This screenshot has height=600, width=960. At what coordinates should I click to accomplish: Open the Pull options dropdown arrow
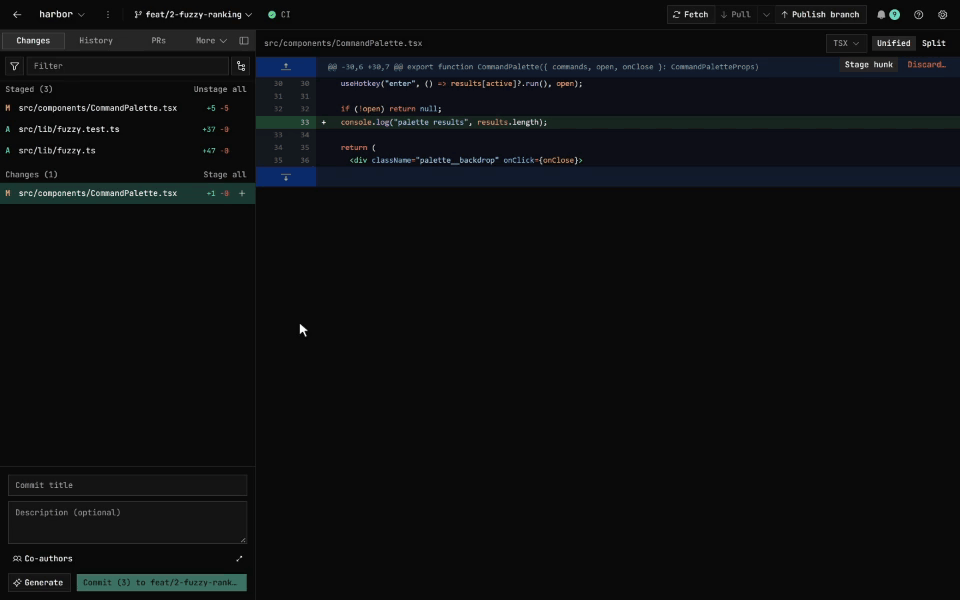click(766, 15)
